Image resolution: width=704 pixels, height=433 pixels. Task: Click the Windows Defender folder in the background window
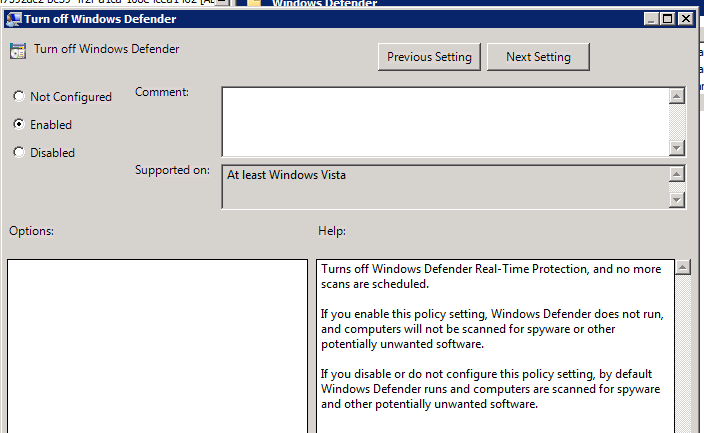click(x=255, y=4)
